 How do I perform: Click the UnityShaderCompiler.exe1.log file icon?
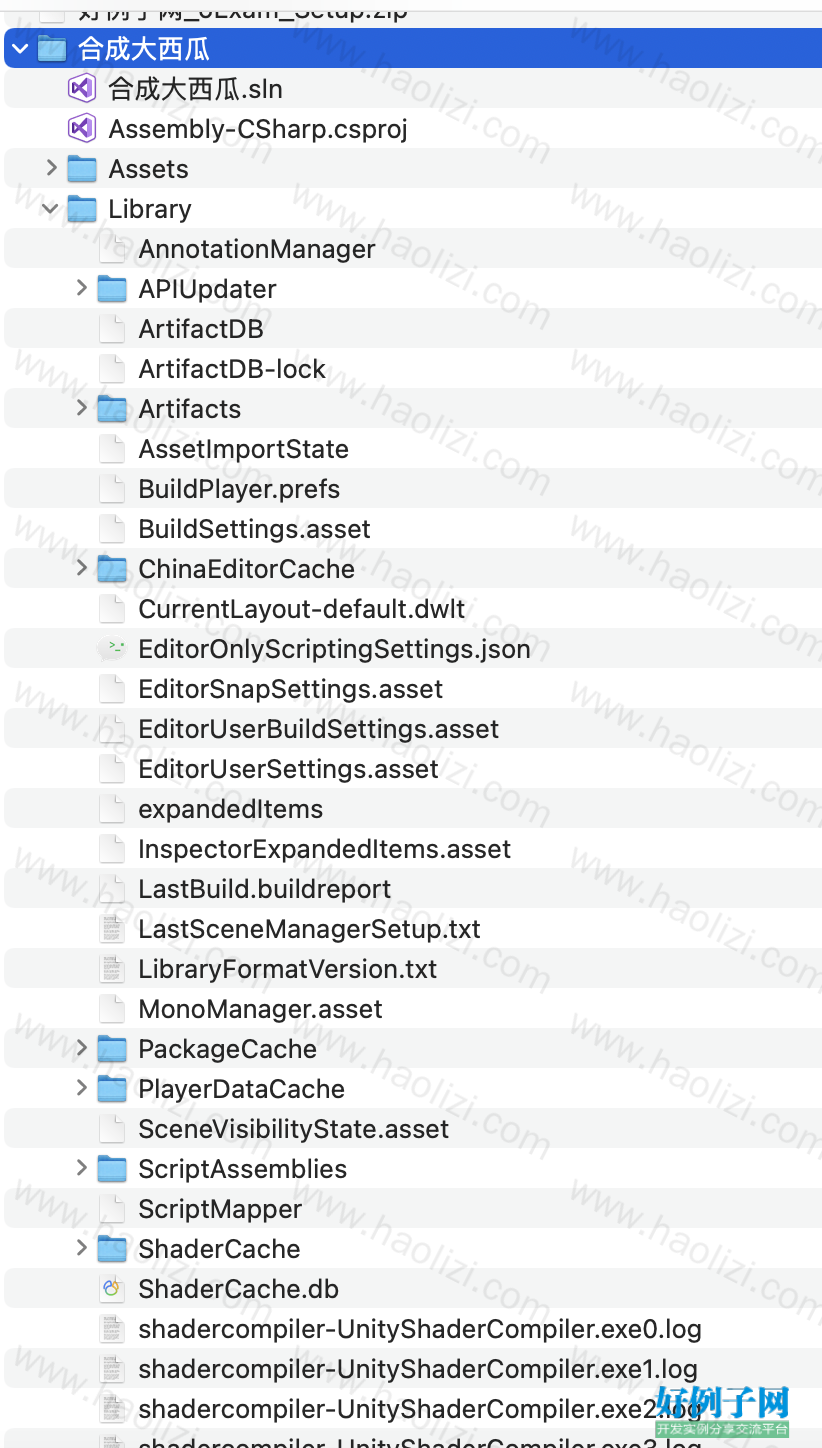(x=113, y=1369)
